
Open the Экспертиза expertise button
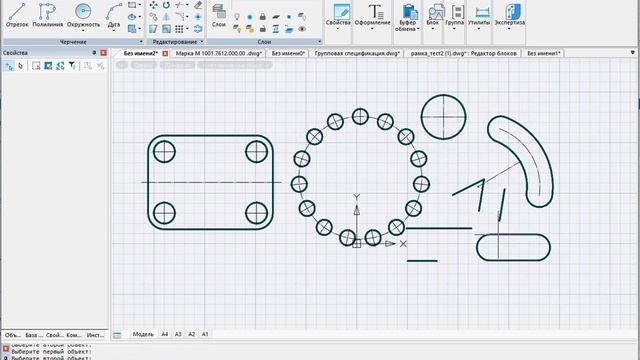(509, 16)
